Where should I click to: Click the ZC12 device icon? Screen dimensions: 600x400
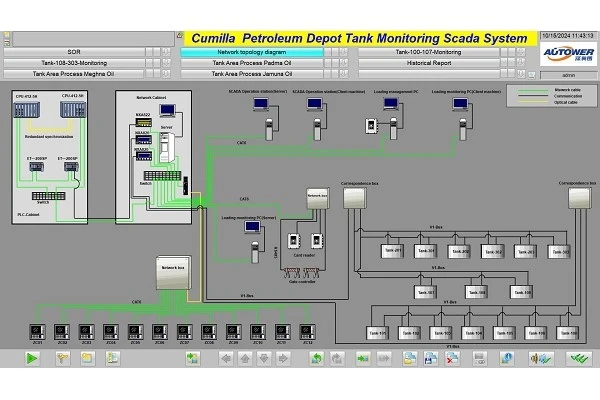click(307, 332)
